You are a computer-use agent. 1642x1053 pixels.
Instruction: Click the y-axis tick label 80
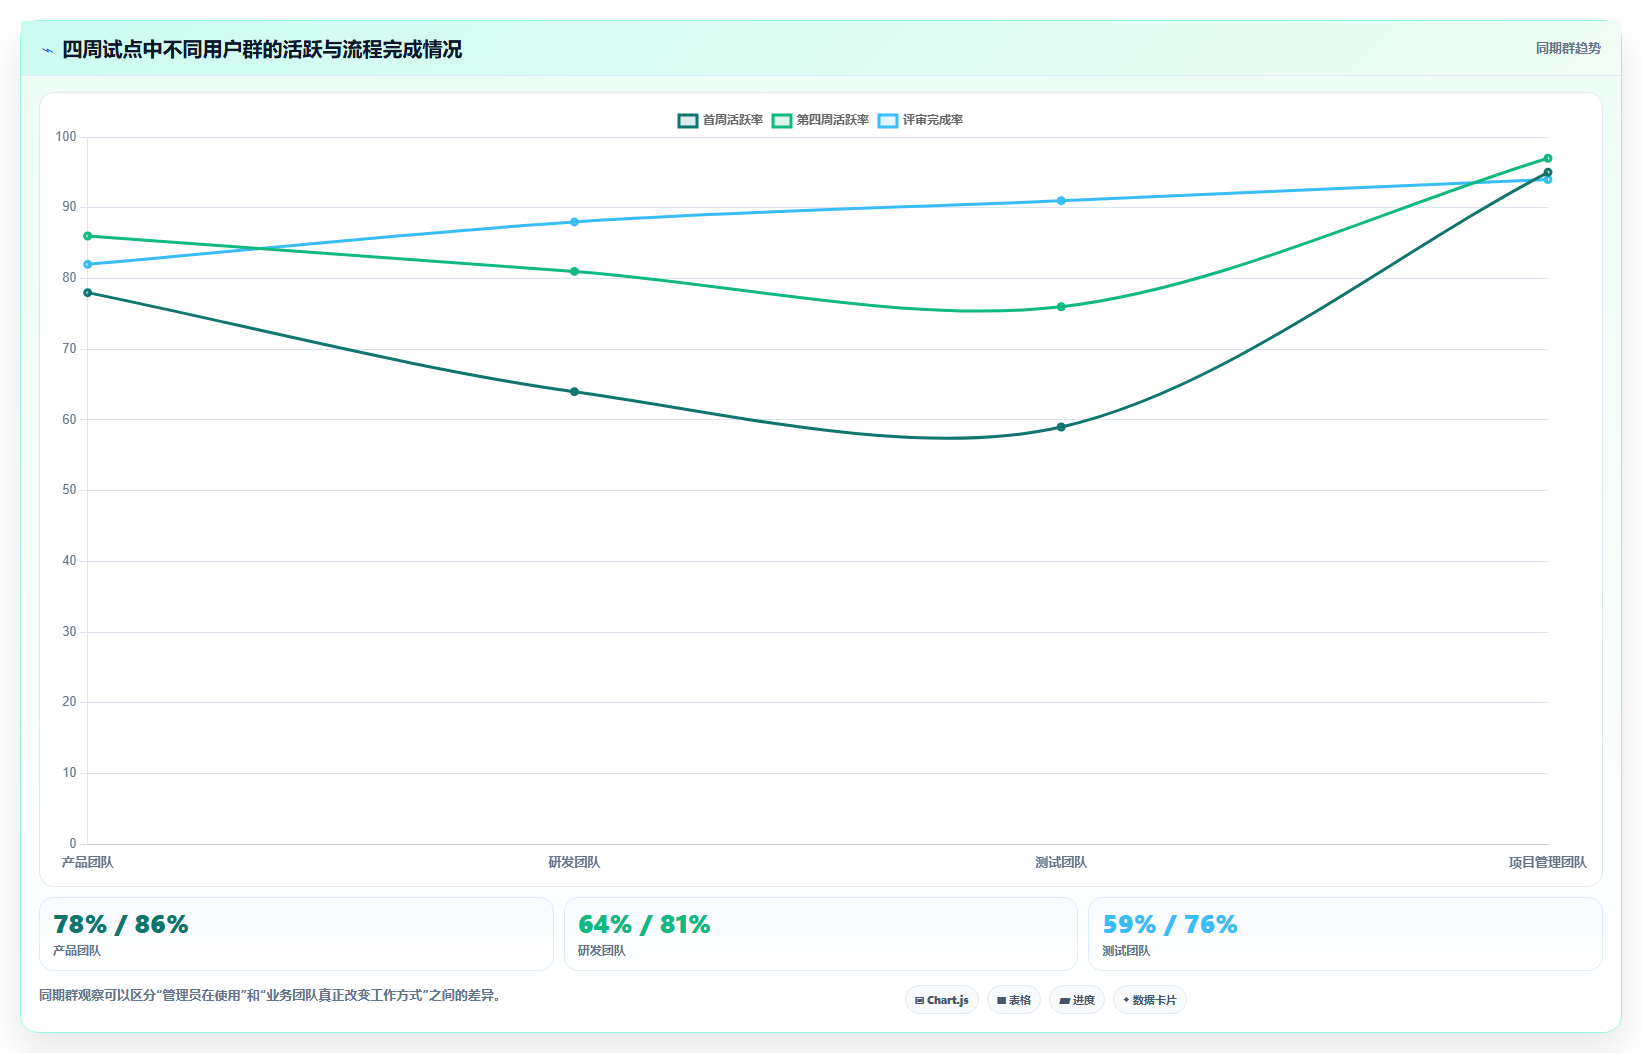69,278
